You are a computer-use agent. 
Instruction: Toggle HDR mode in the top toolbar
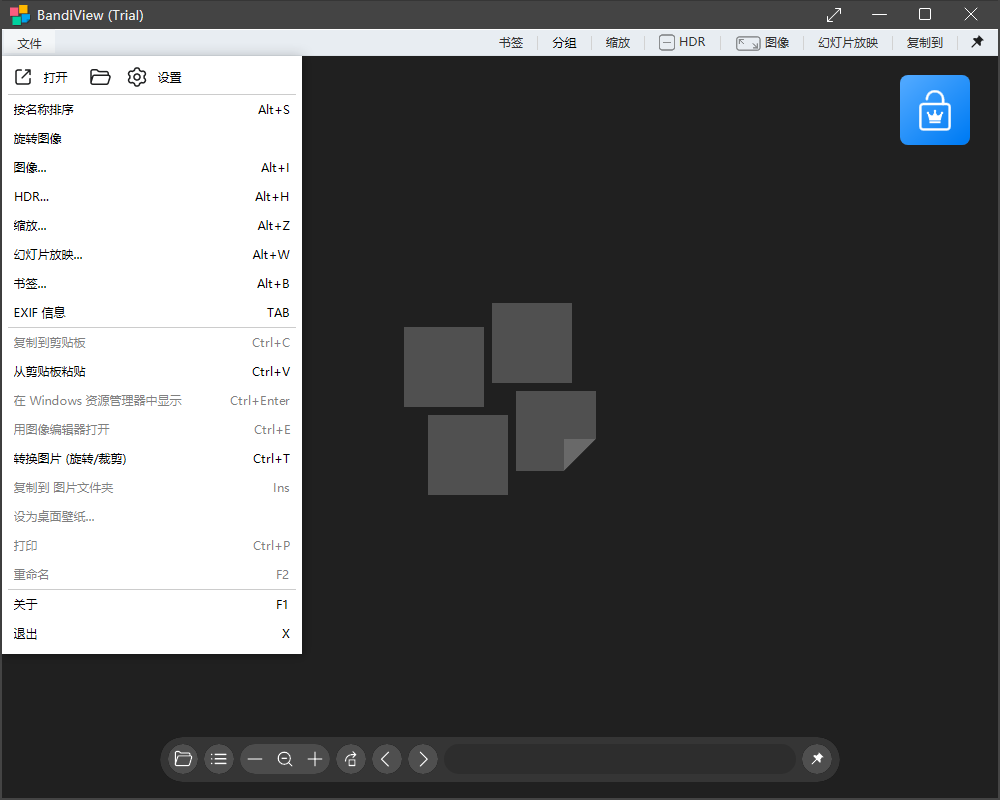click(x=682, y=42)
